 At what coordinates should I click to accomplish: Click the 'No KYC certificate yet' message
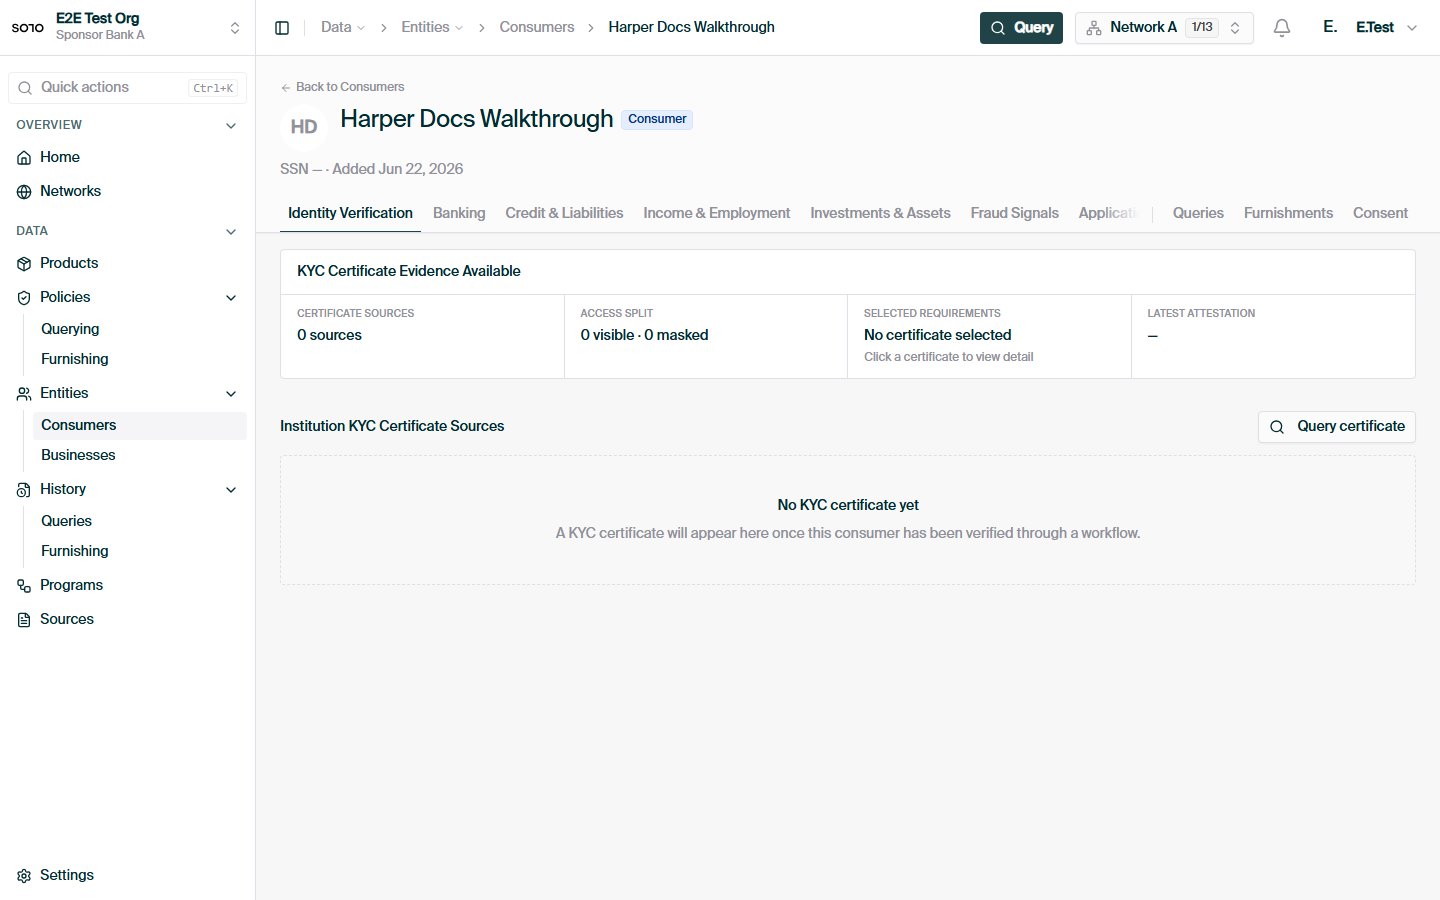848,505
